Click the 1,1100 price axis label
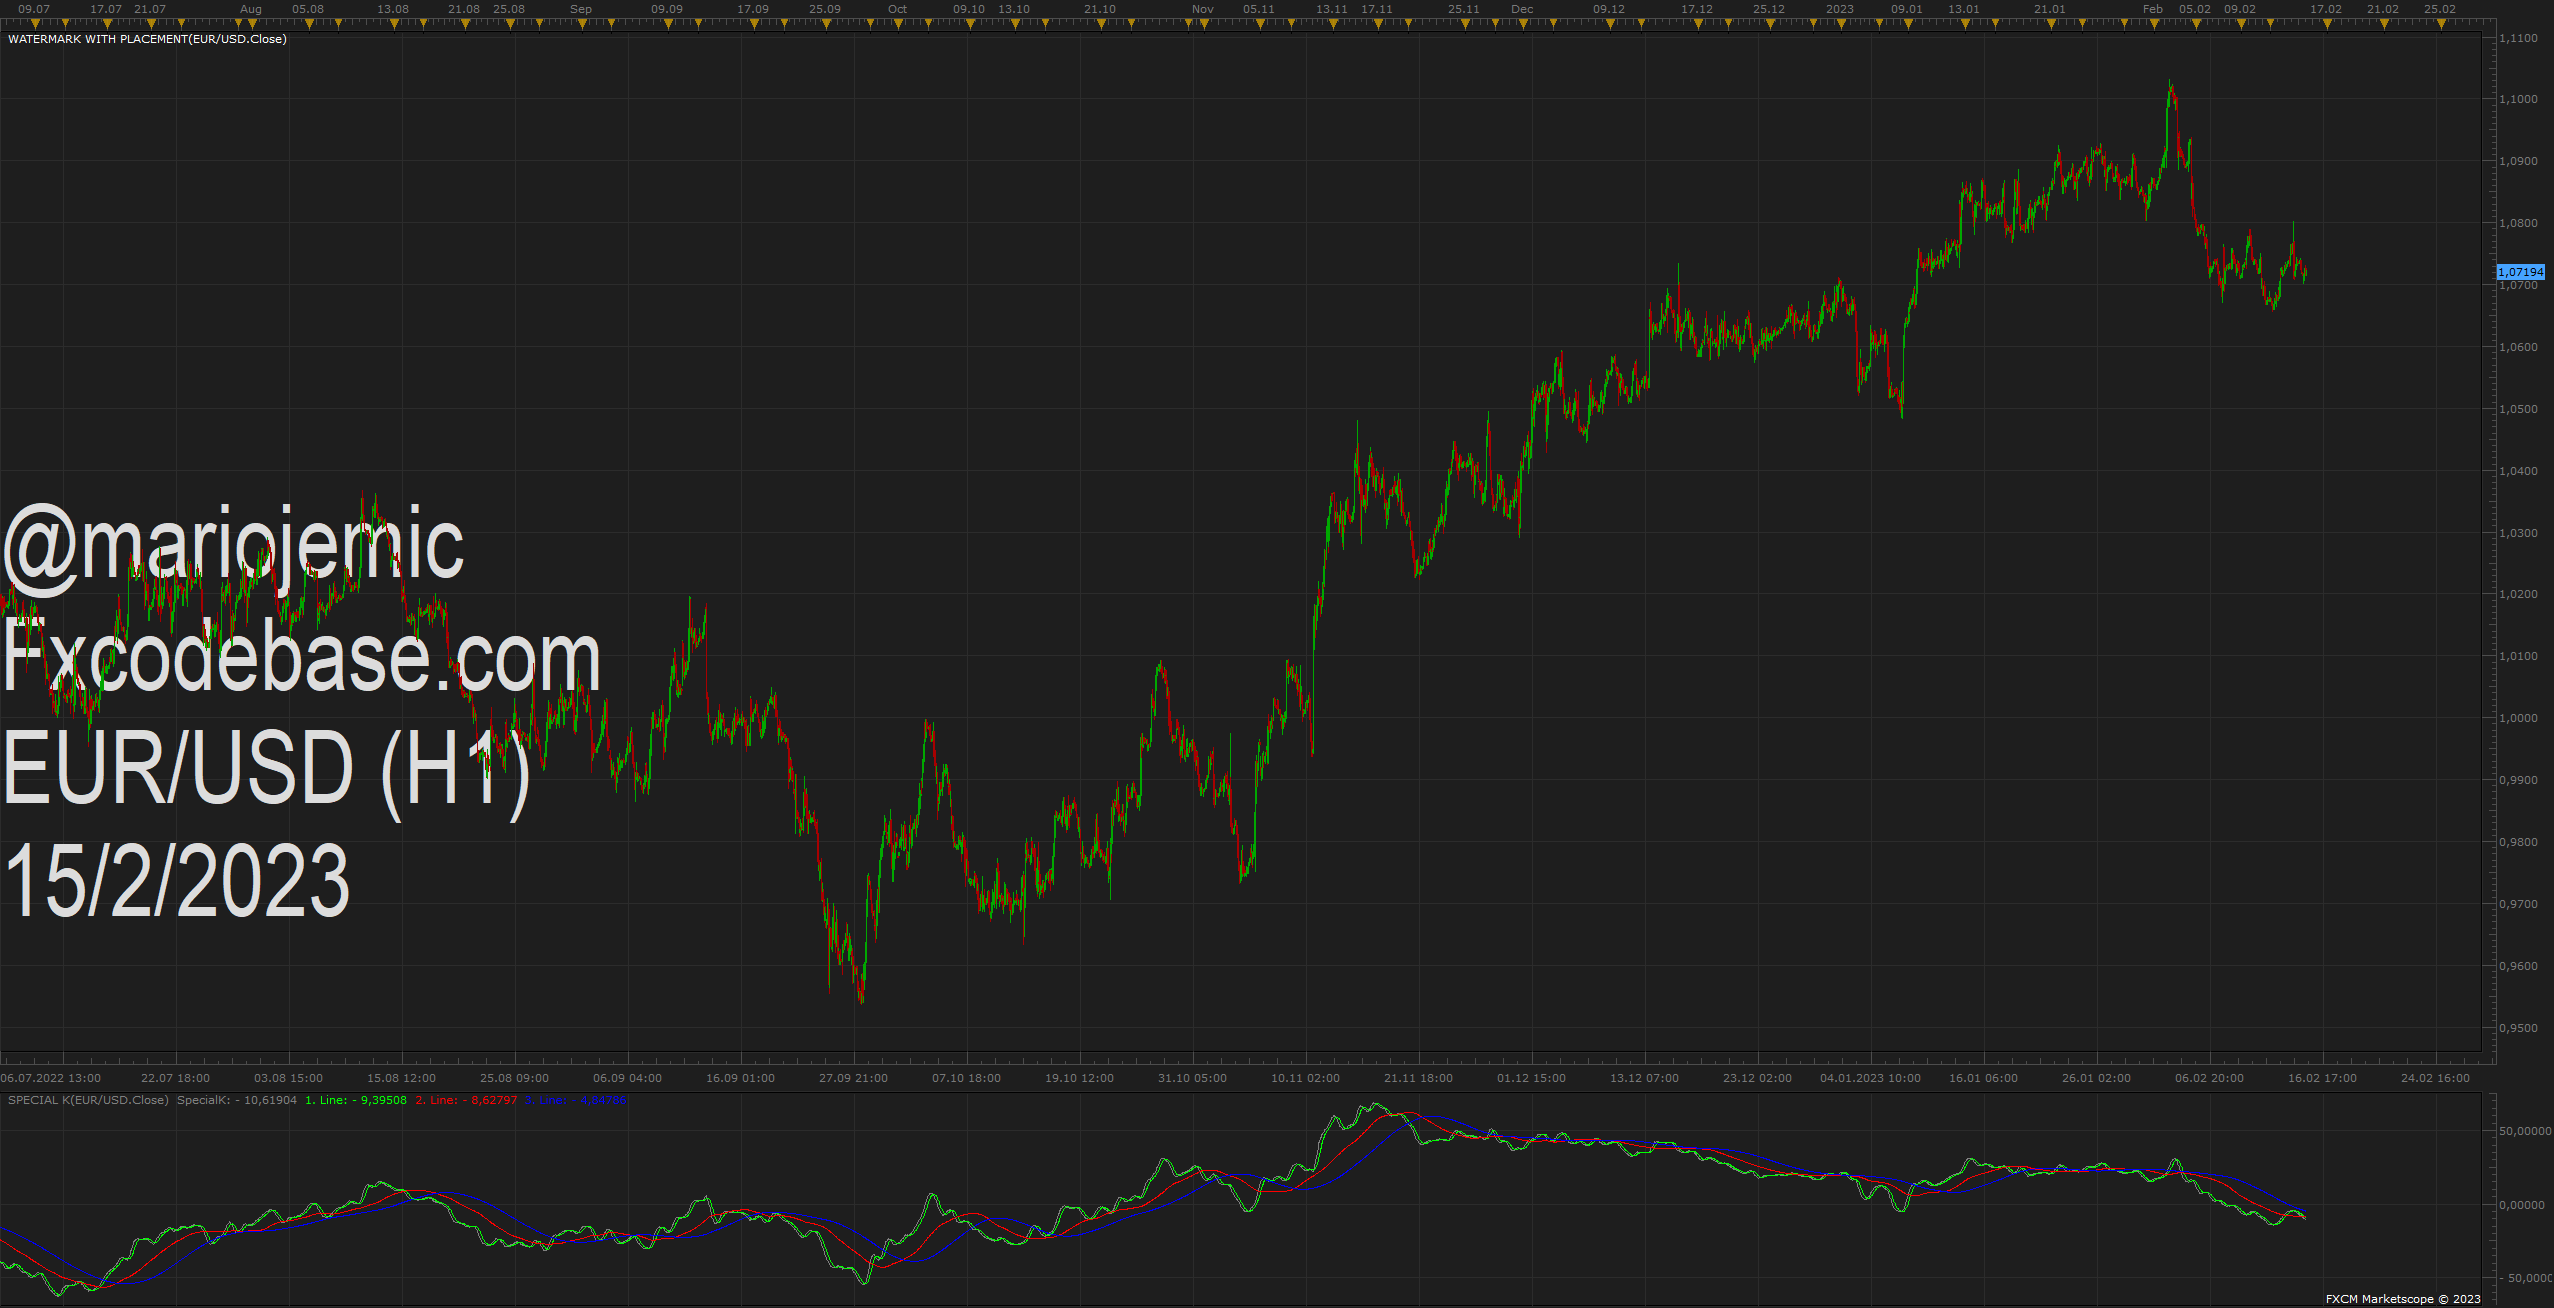Screen dimensions: 2554x1308 pos(2518,38)
